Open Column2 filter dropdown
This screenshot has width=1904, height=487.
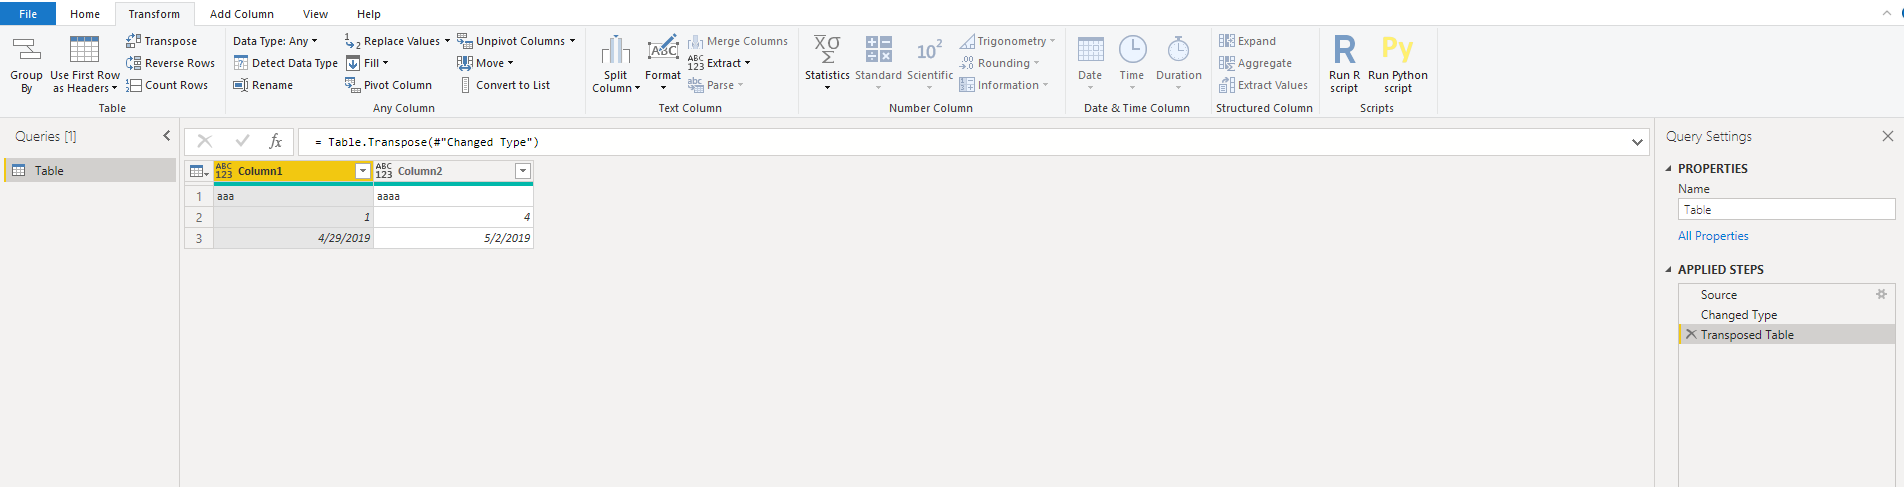tap(522, 171)
